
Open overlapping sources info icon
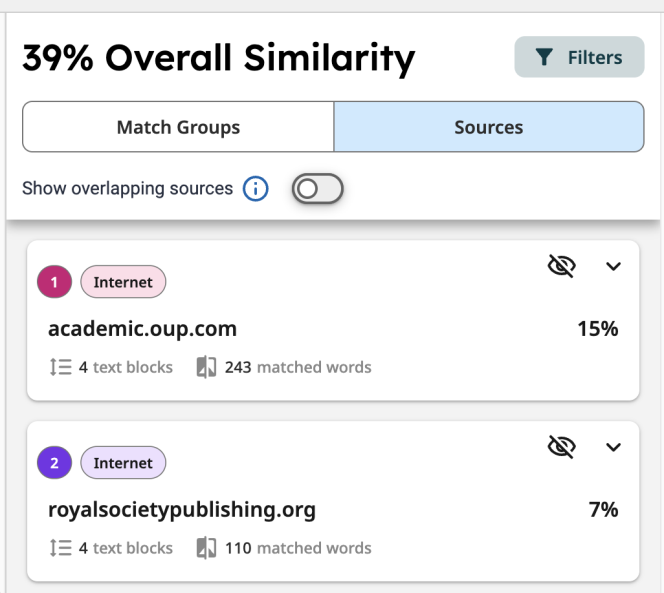pyautogui.click(x=255, y=188)
